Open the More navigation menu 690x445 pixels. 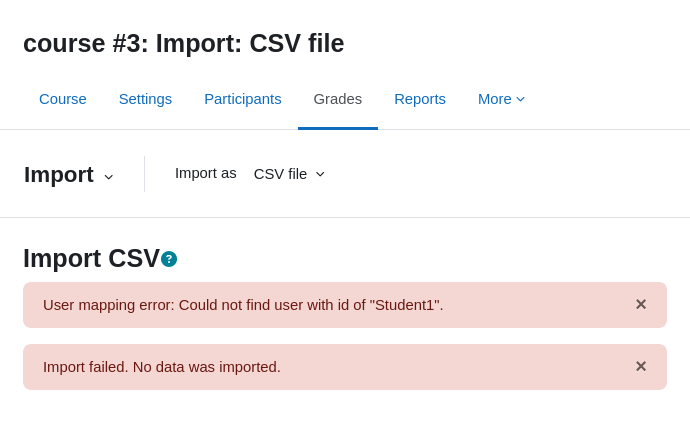(501, 99)
